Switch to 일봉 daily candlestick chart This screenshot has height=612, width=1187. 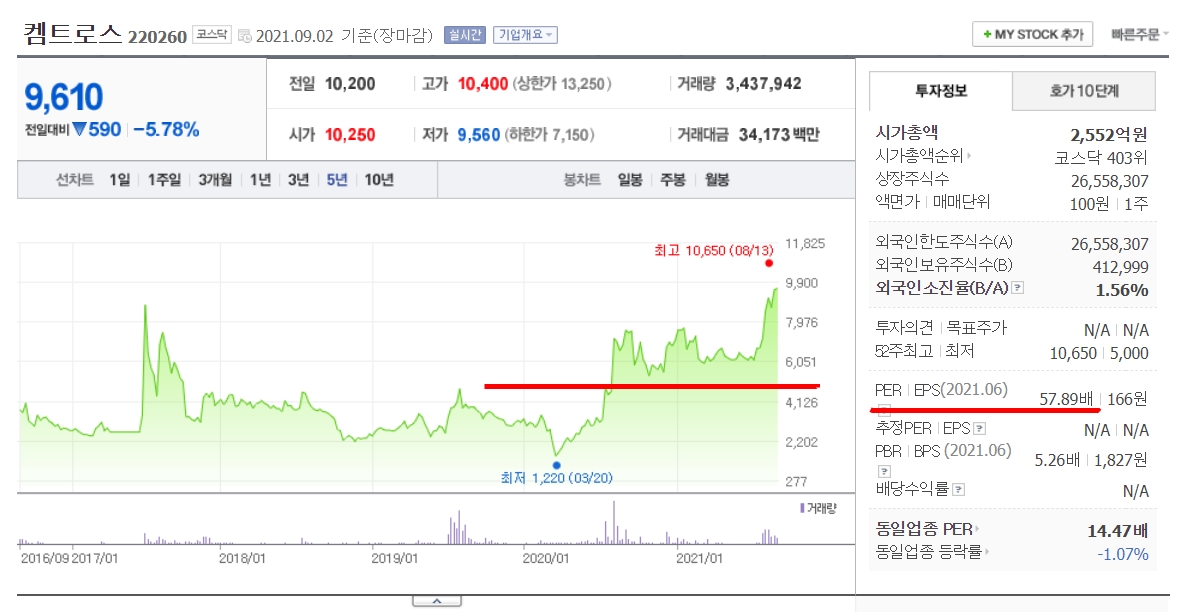[630, 180]
